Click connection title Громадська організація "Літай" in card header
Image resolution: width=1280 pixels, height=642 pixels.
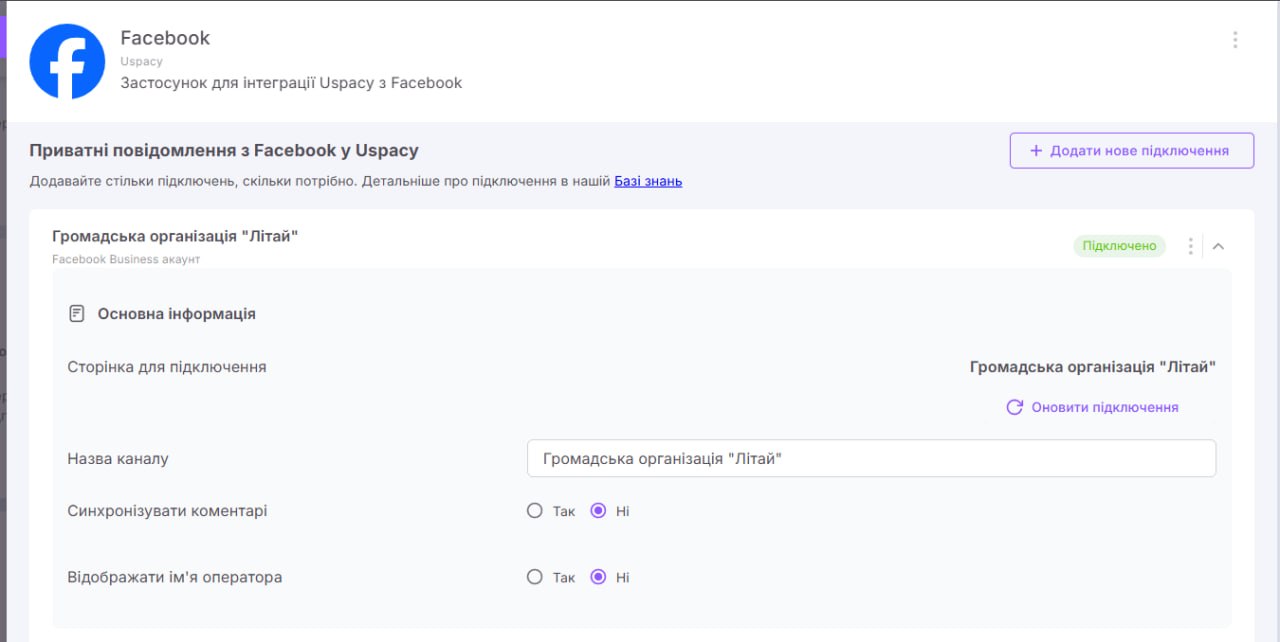click(175, 236)
